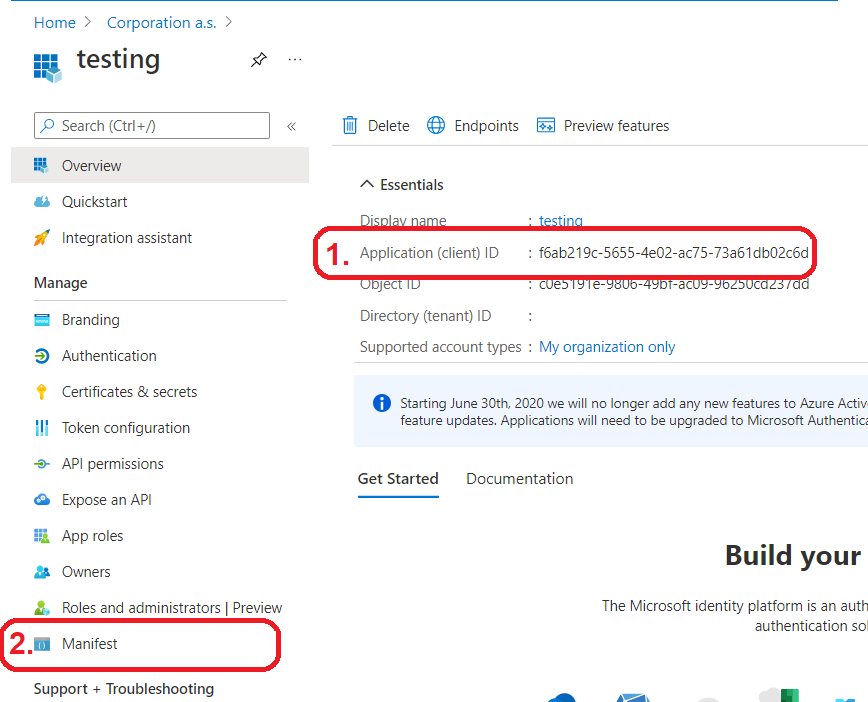Click the blue info icon in banner
This screenshot has height=702, width=868.
pos(381,403)
